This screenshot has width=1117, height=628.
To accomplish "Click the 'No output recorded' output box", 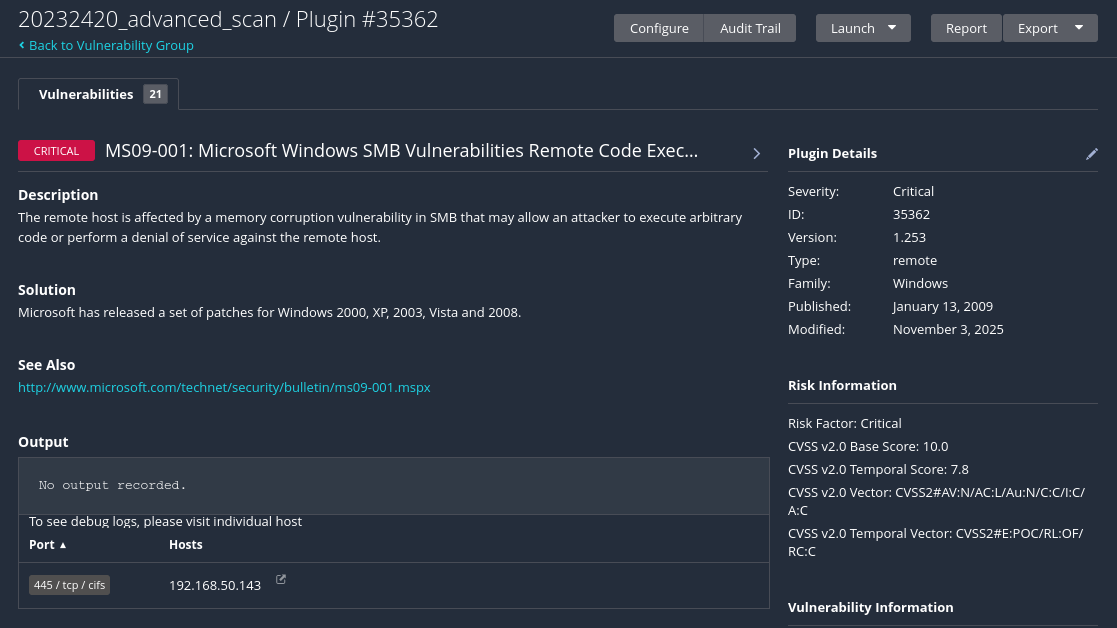I will pos(393,485).
